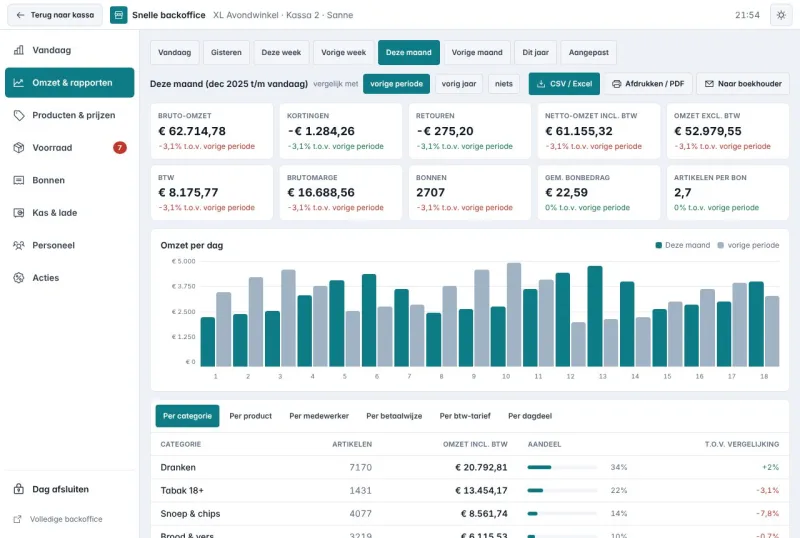Click the envelope icon on Naar boekhouder
800x538 pixels.
pyautogui.click(x=709, y=84)
